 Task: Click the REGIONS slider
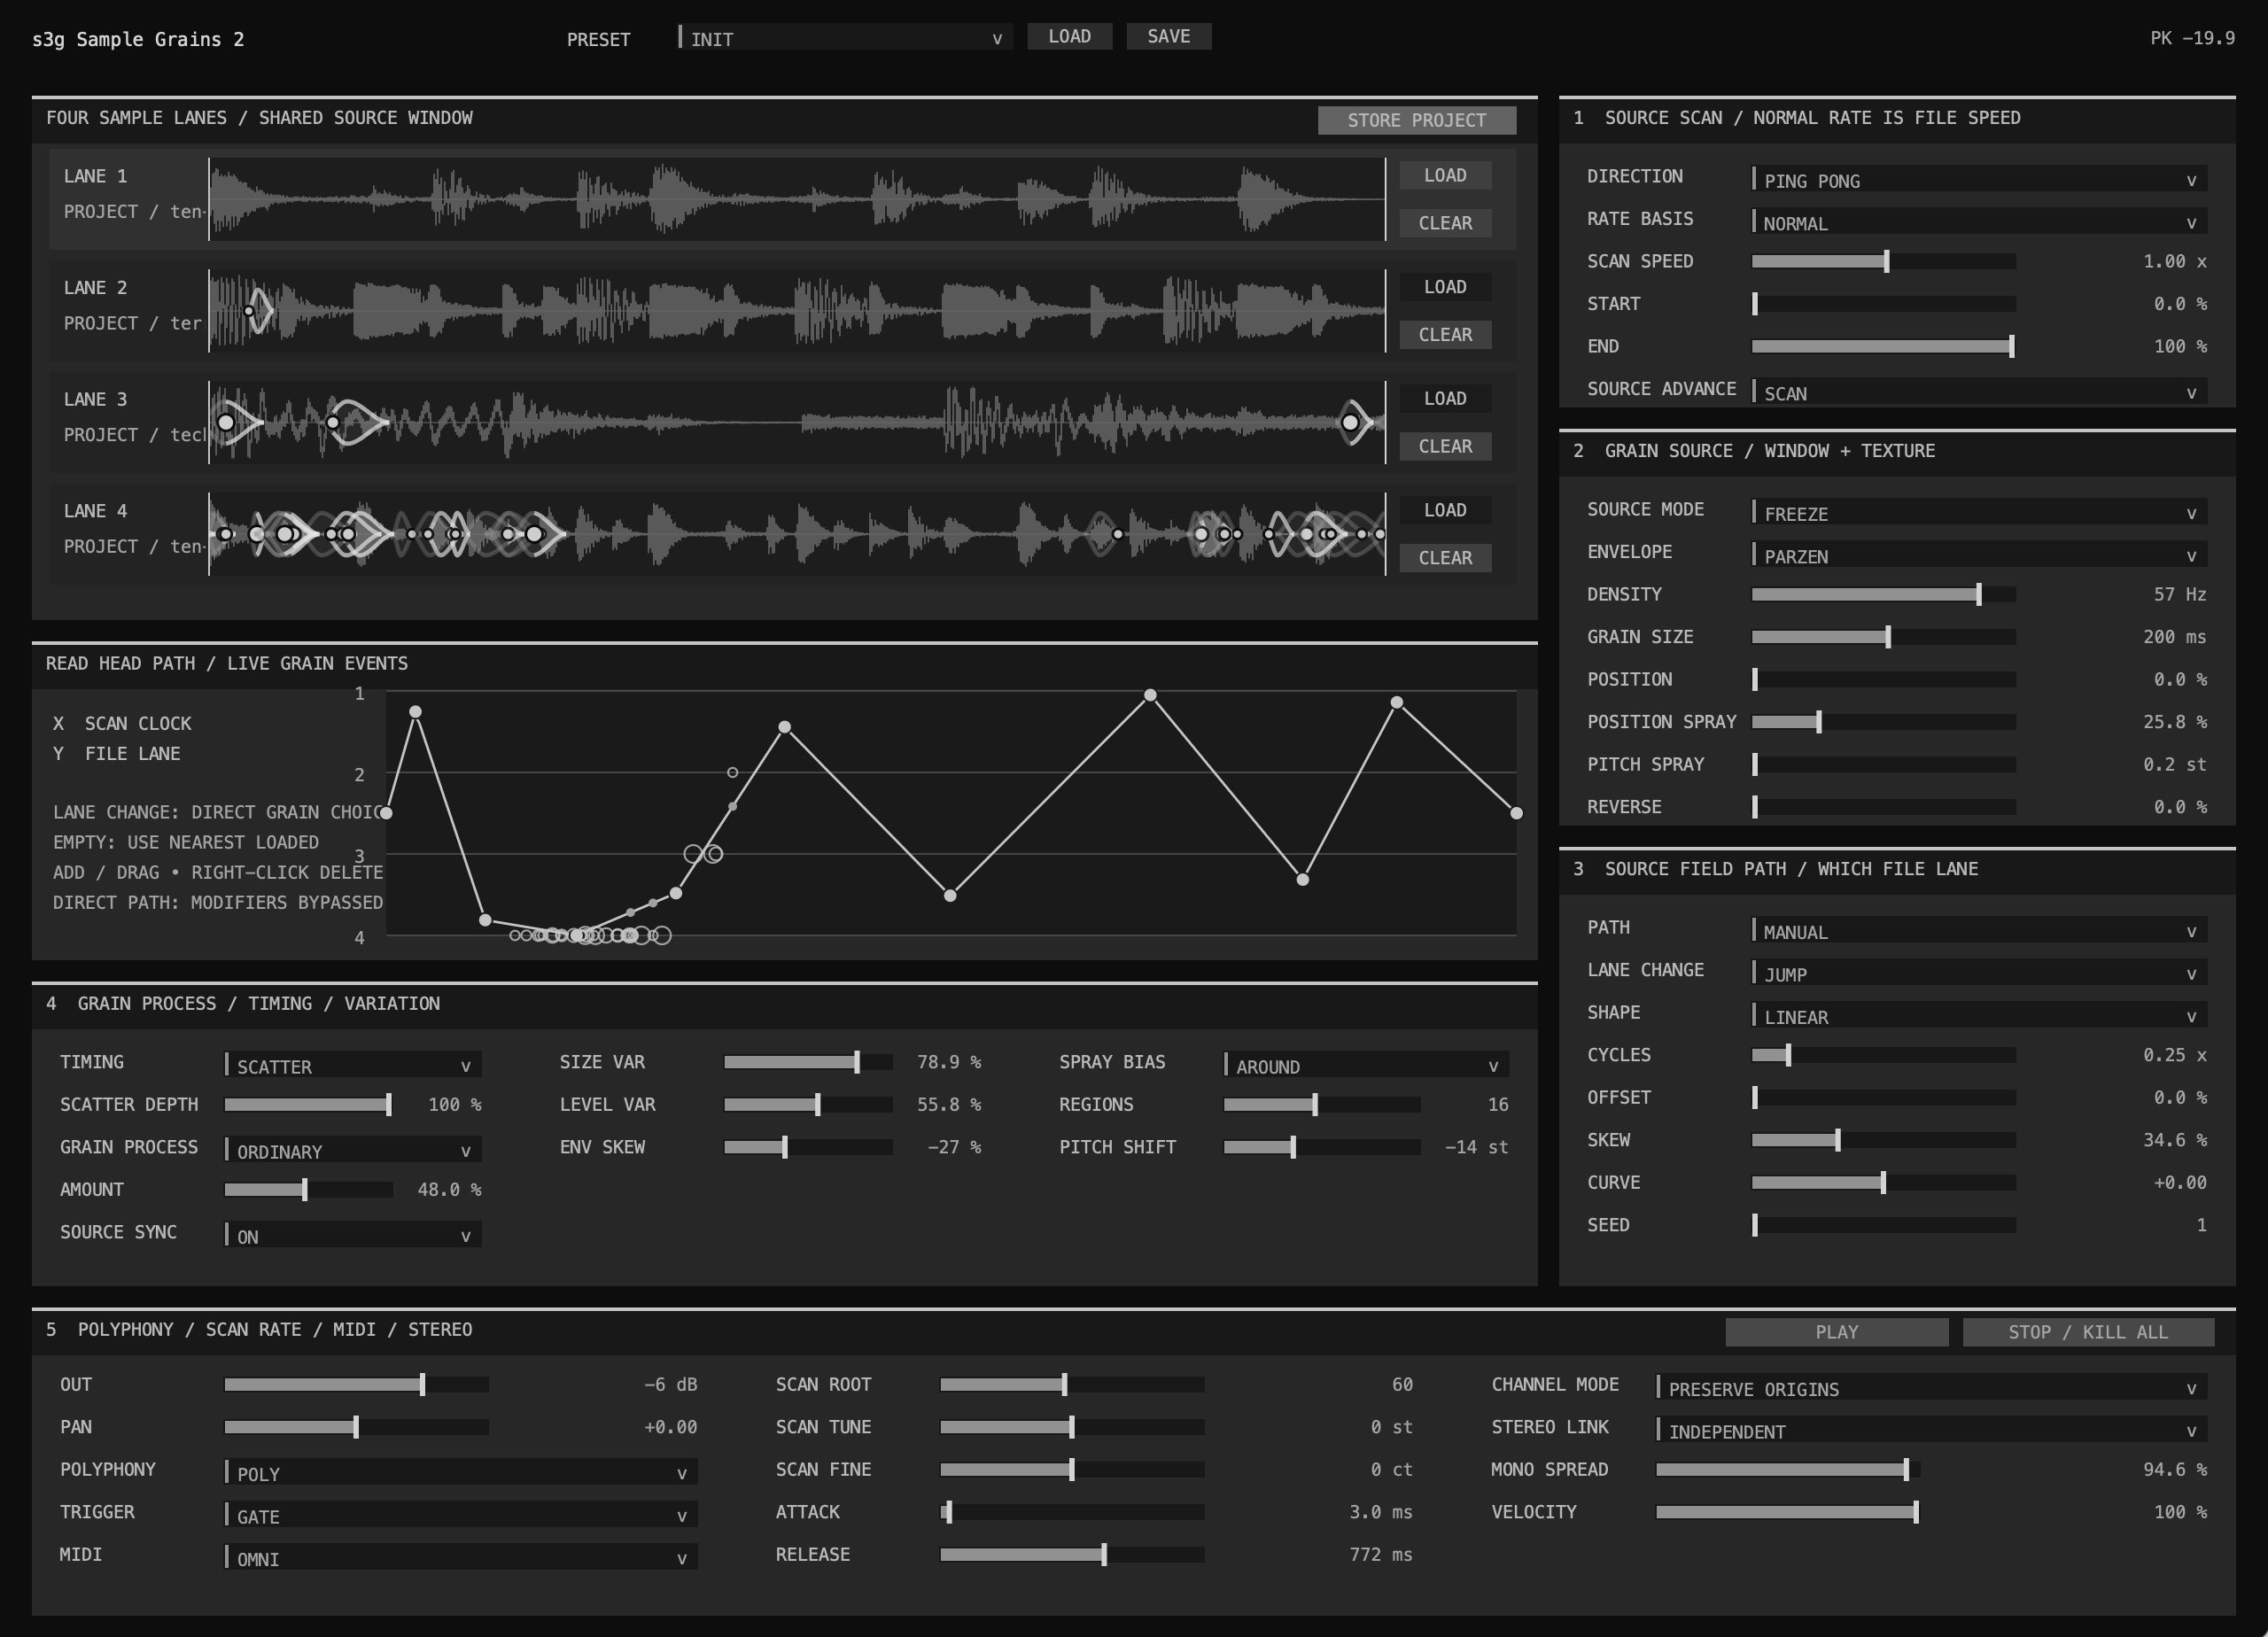1322,1104
